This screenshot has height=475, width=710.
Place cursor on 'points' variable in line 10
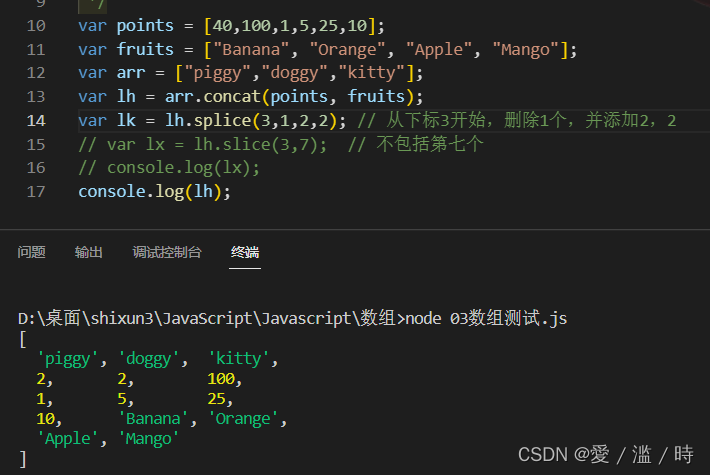[145, 26]
